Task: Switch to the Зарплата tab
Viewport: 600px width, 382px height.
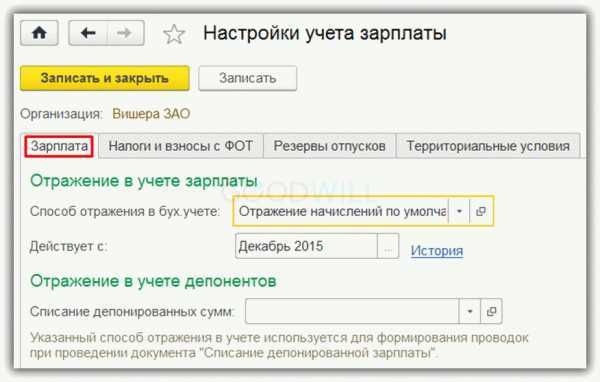Action: [x=59, y=146]
